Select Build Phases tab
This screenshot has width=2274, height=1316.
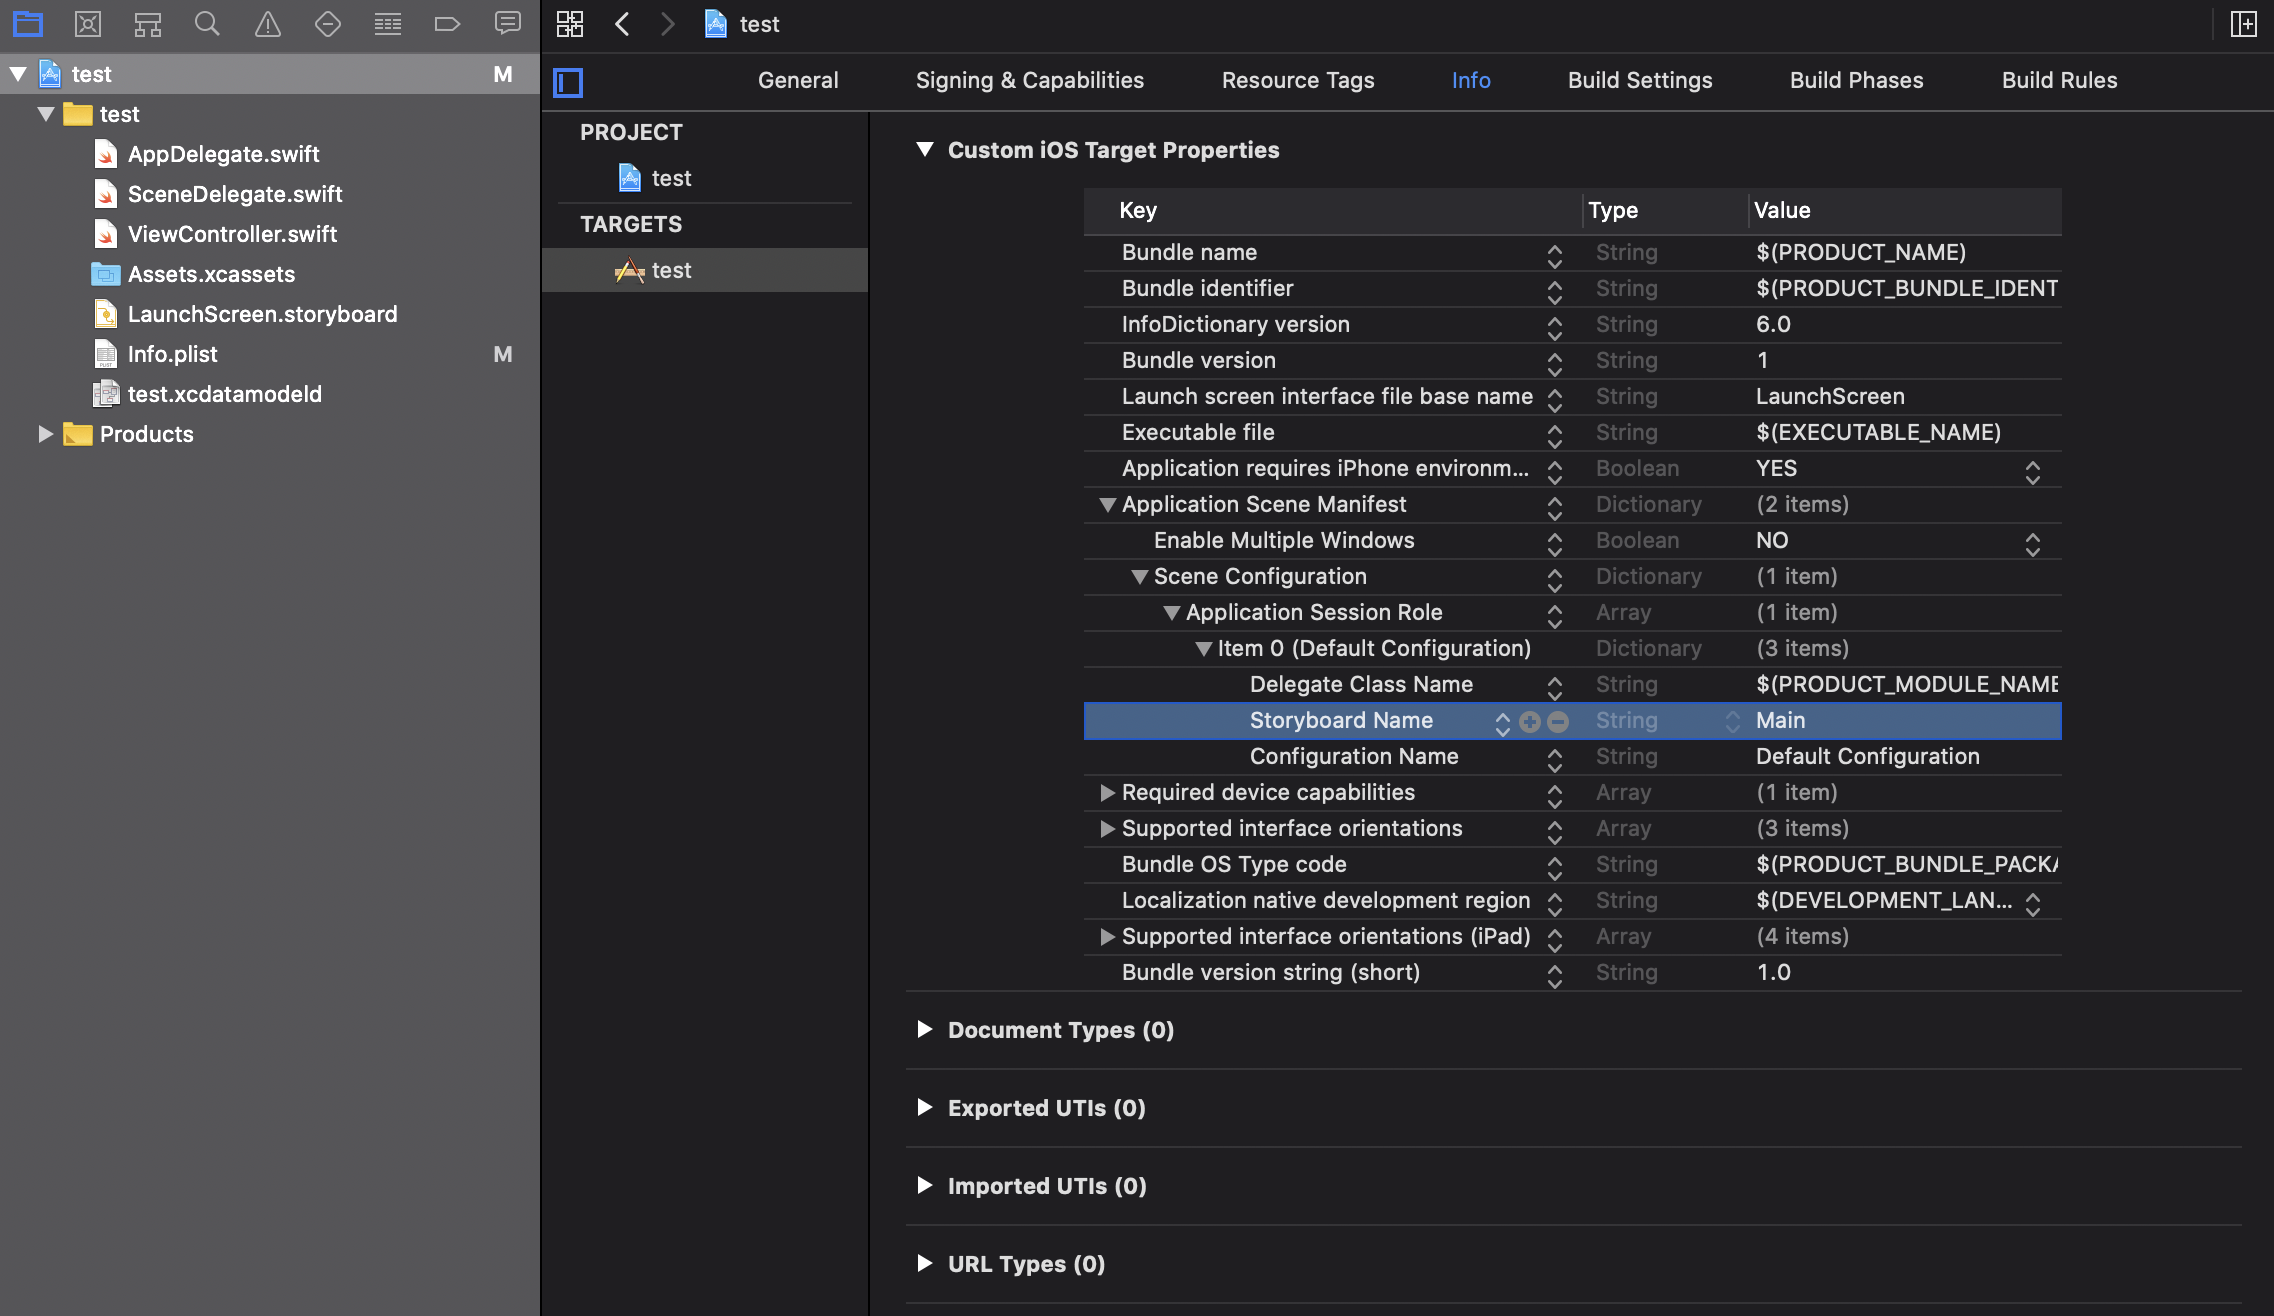click(1856, 78)
